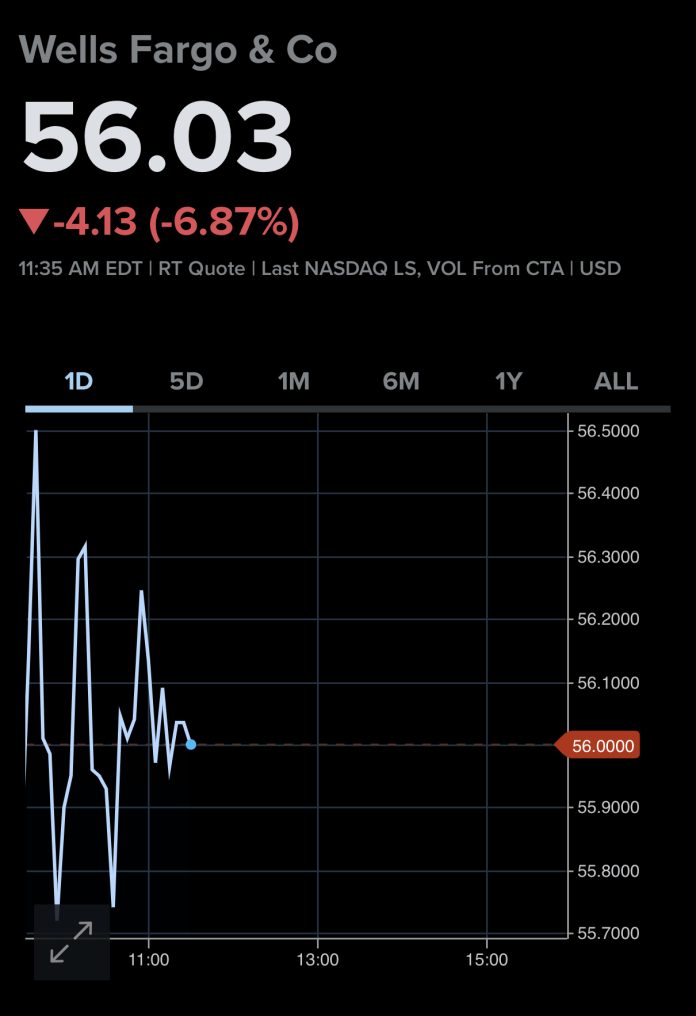
Task: Click the USD currency label
Action: (x=600, y=269)
